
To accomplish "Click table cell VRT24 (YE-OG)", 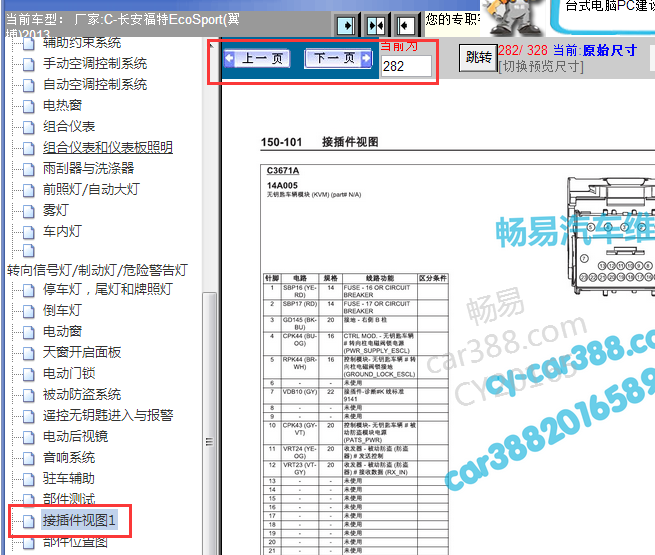I will pos(300,452).
